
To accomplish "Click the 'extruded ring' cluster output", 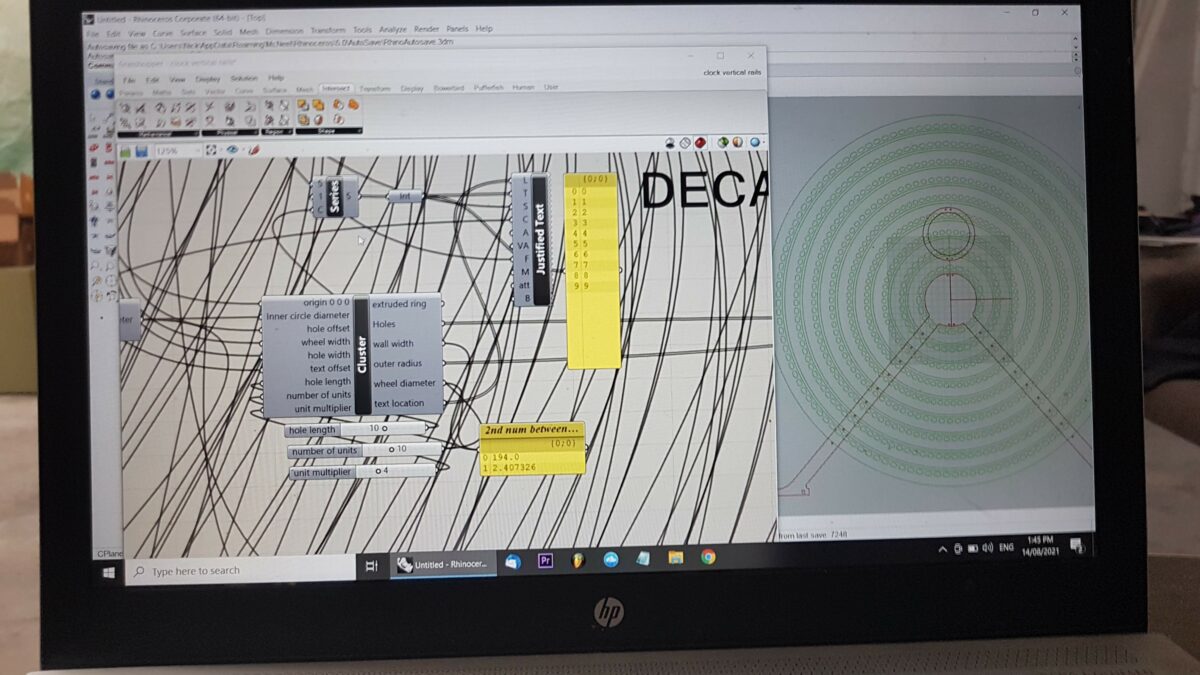I will [x=399, y=303].
